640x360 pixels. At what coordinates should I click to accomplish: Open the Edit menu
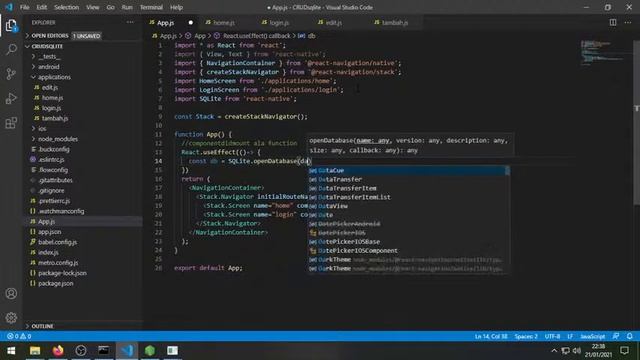tap(42, 7)
